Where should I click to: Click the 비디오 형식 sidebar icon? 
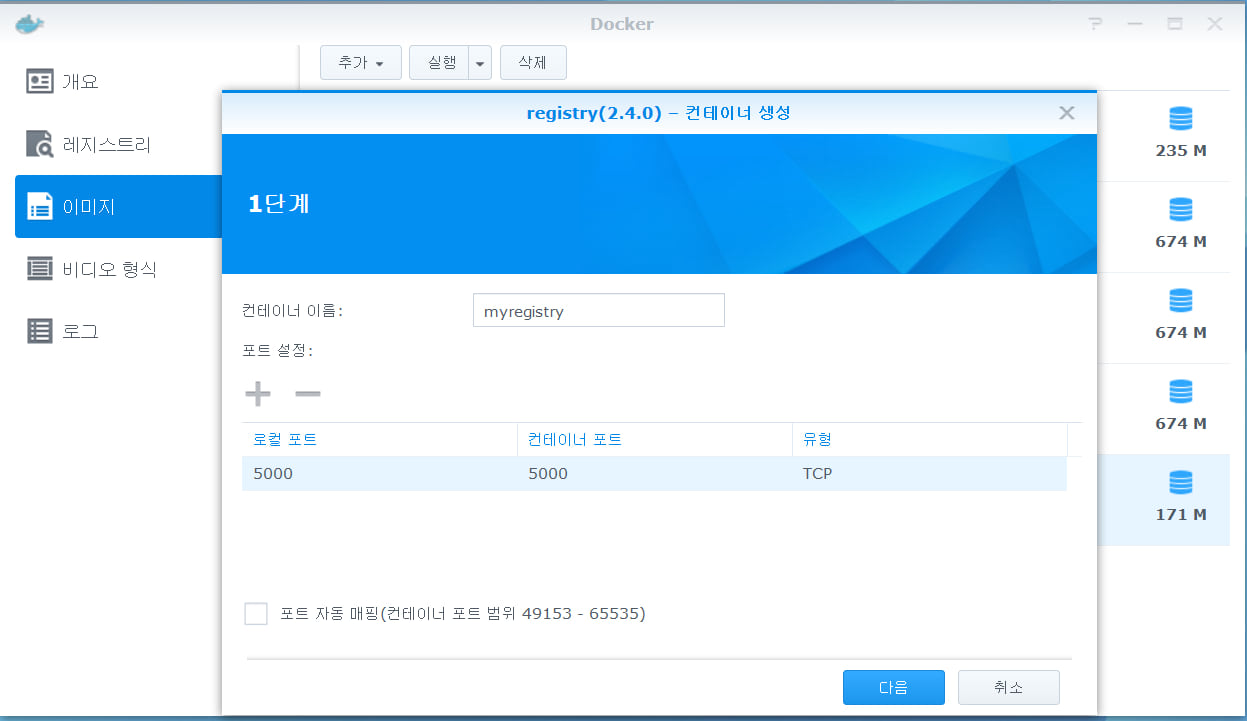click(40, 268)
